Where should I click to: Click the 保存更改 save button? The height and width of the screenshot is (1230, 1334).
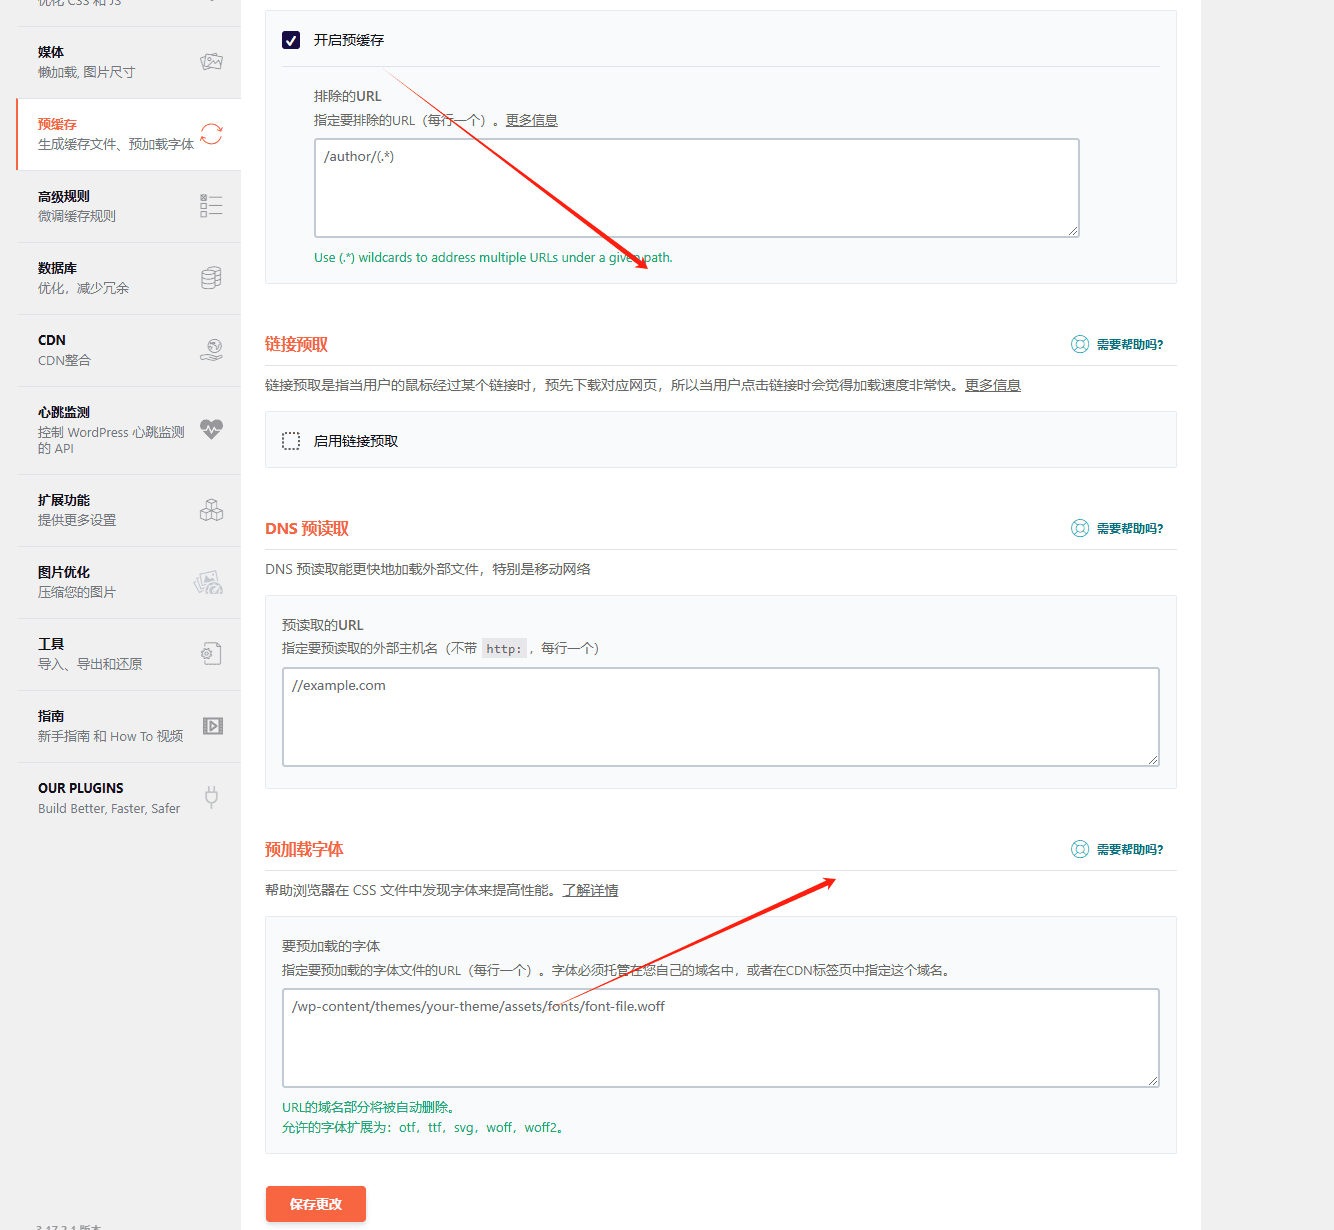316,1204
